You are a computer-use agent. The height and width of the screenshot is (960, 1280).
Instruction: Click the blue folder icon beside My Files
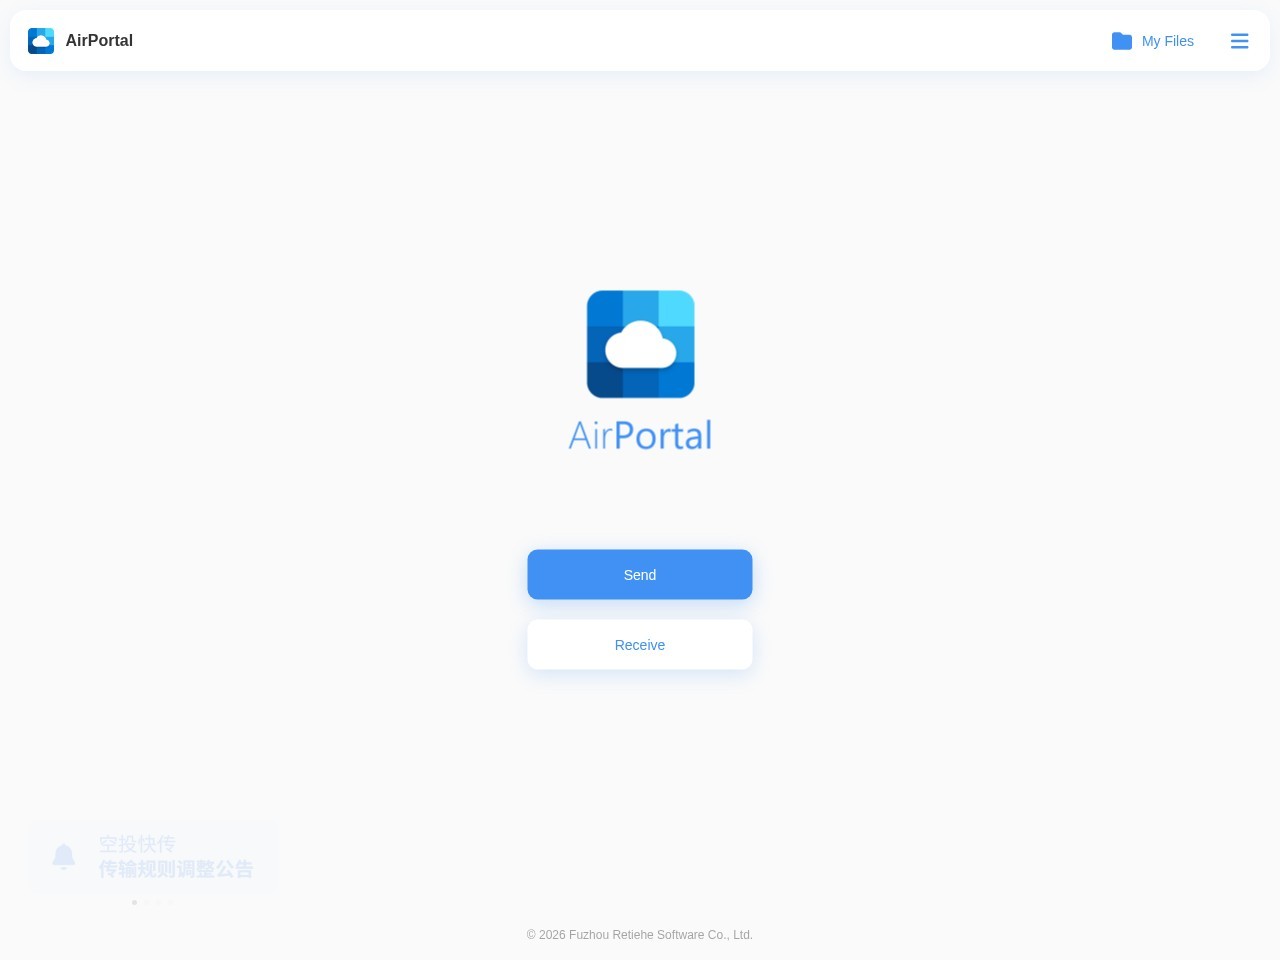[1121, 41]
